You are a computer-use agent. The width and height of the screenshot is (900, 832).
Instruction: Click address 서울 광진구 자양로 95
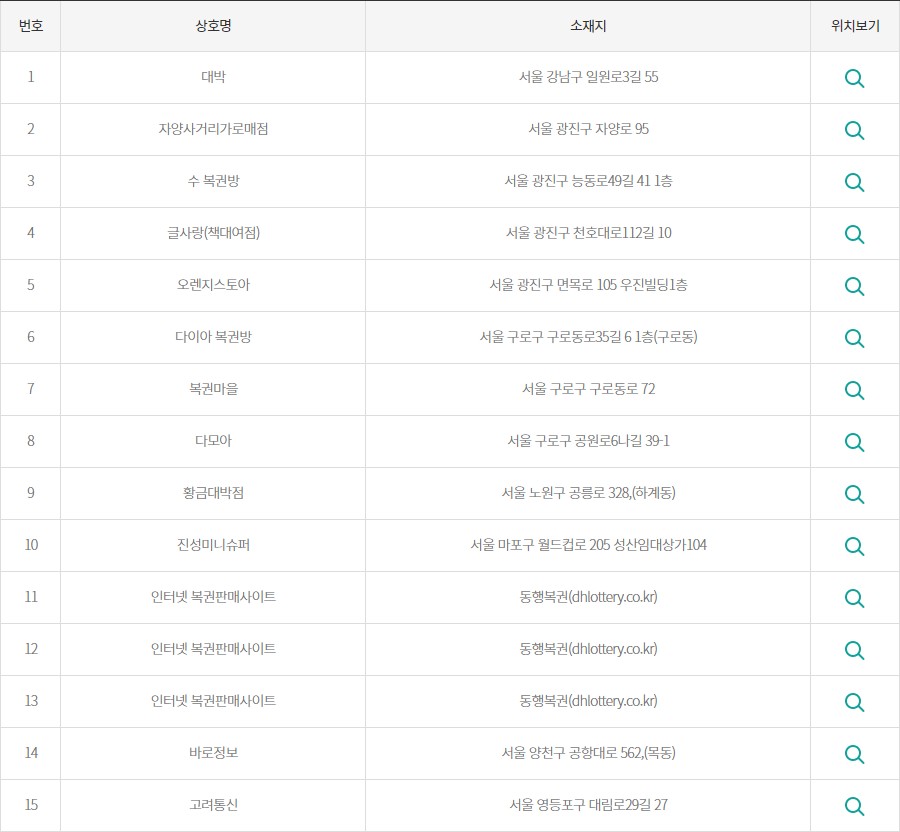(x=588, y=129)
